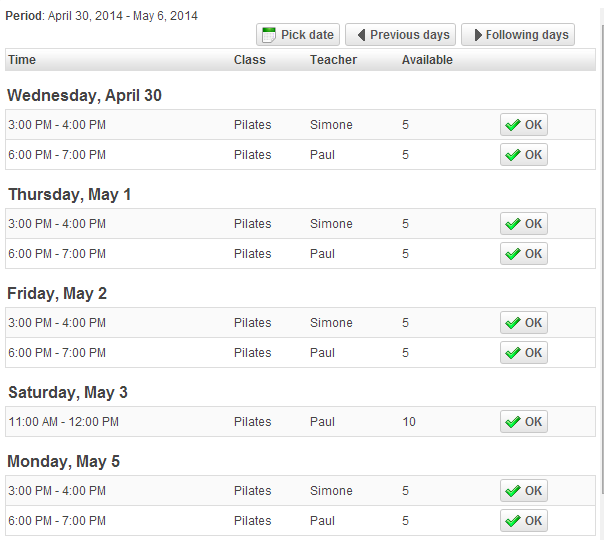Click OK for Wednesday 3:00 PM Simone class
Image resolution: width=604 pixels, height=540 pixels.
524,125
